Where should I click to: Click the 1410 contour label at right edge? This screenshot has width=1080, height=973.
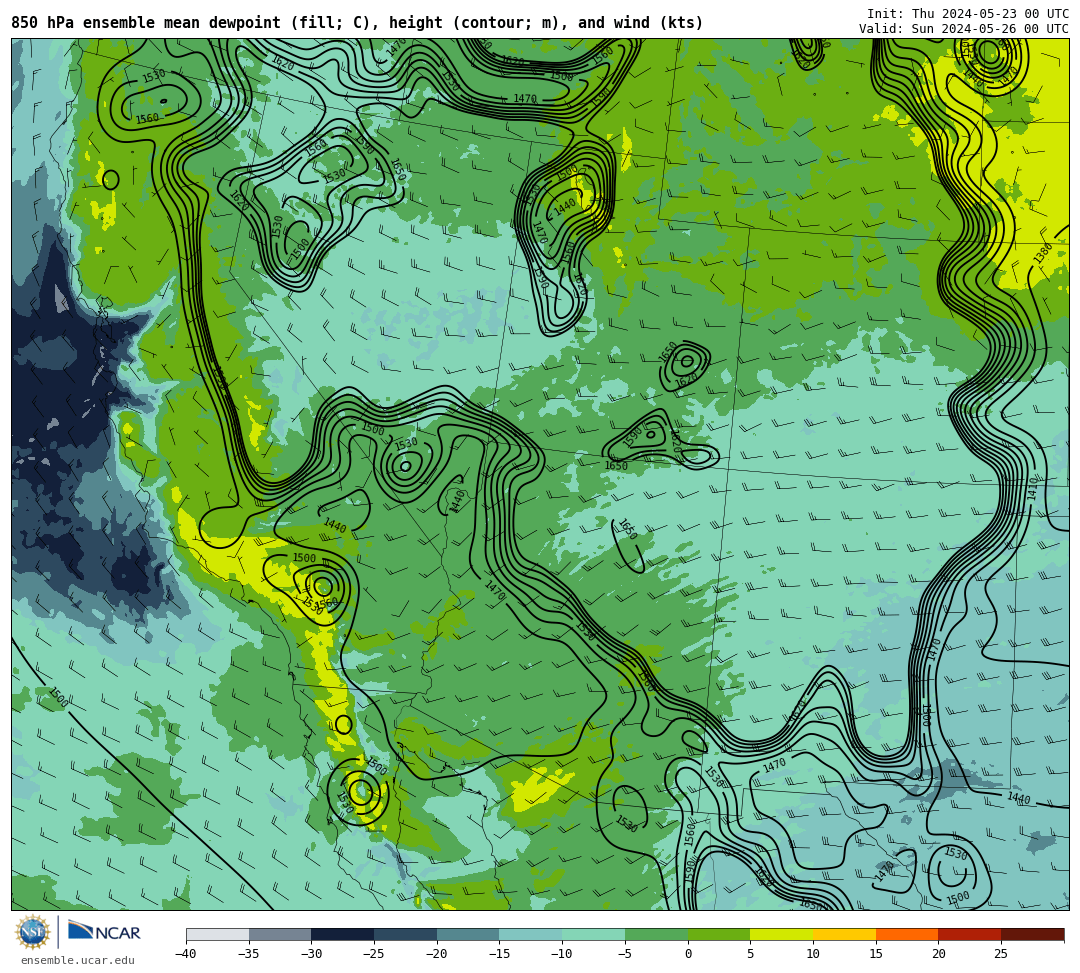point(1032,488)
